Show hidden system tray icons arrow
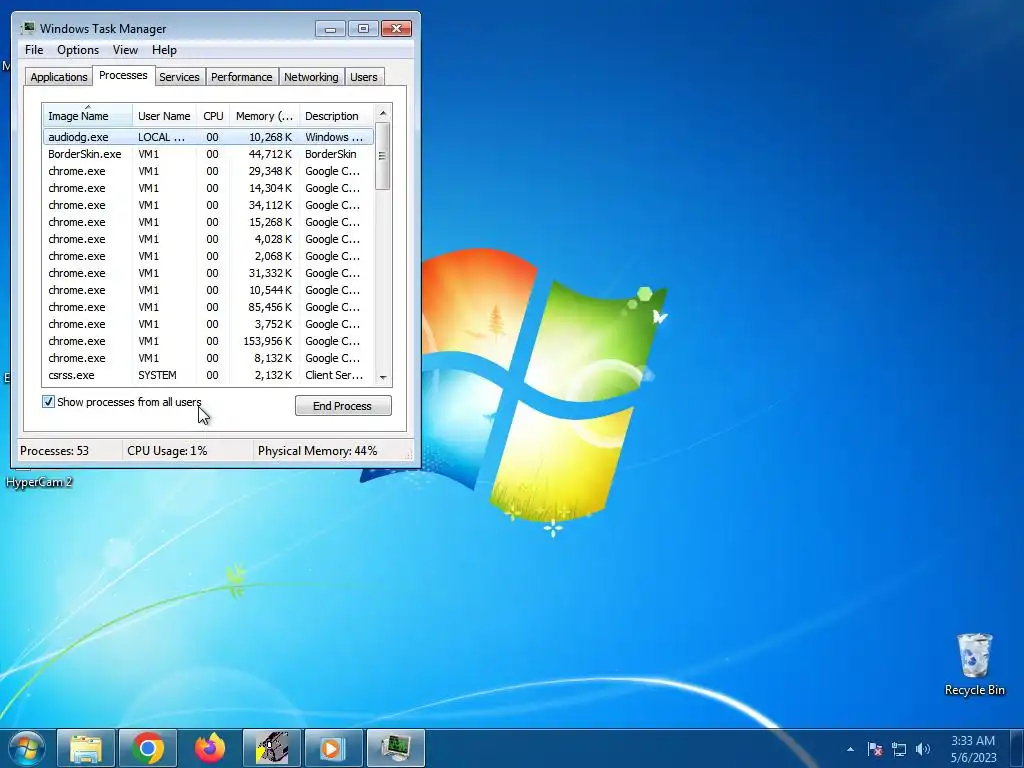The width and height of the screenshot is (1024, 768). point(850,749)
